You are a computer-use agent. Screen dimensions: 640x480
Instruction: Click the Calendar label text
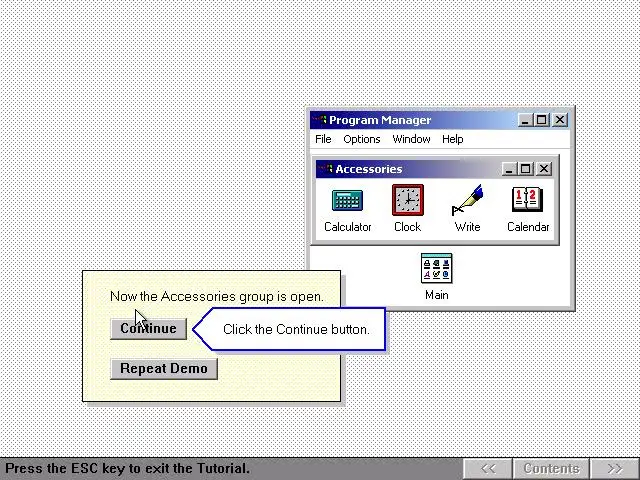528,227
